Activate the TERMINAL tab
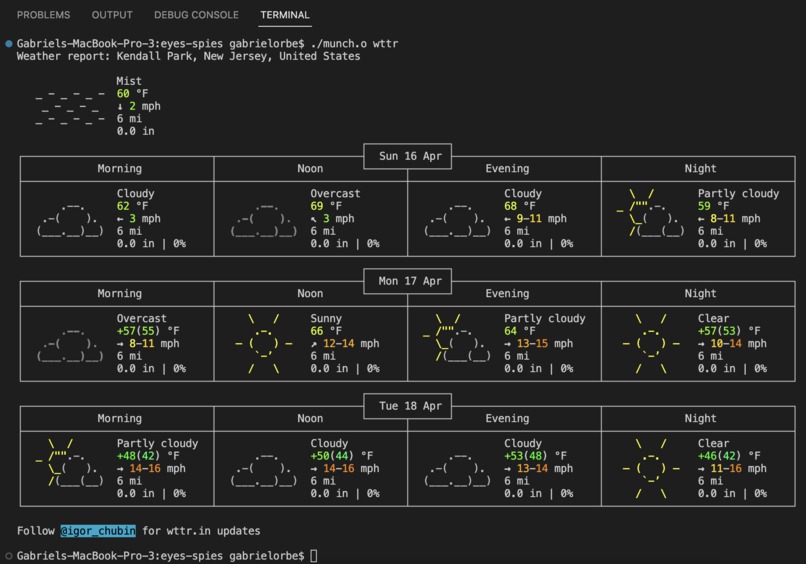The height and width of the screenshot is (564, 806). [x=285, y=15]
